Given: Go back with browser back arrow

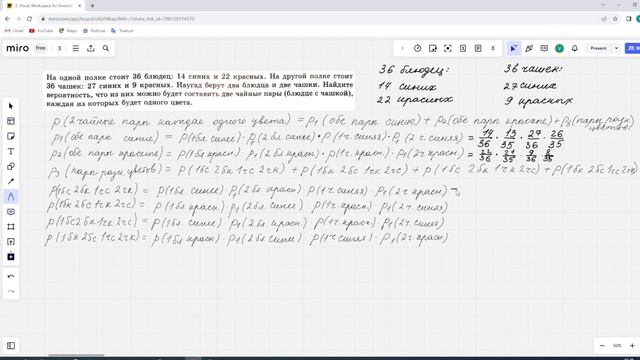Looking at the screenshot, I should click(7, 19).
